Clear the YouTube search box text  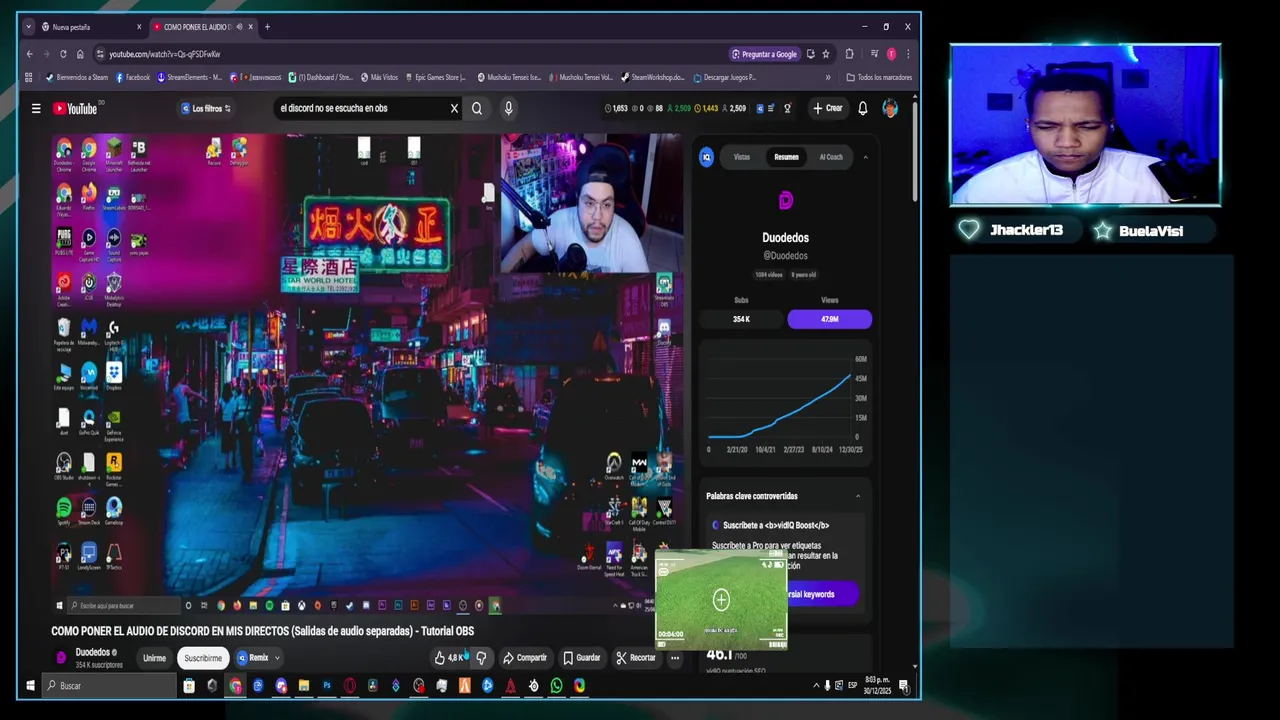click(x=454, y=108)
